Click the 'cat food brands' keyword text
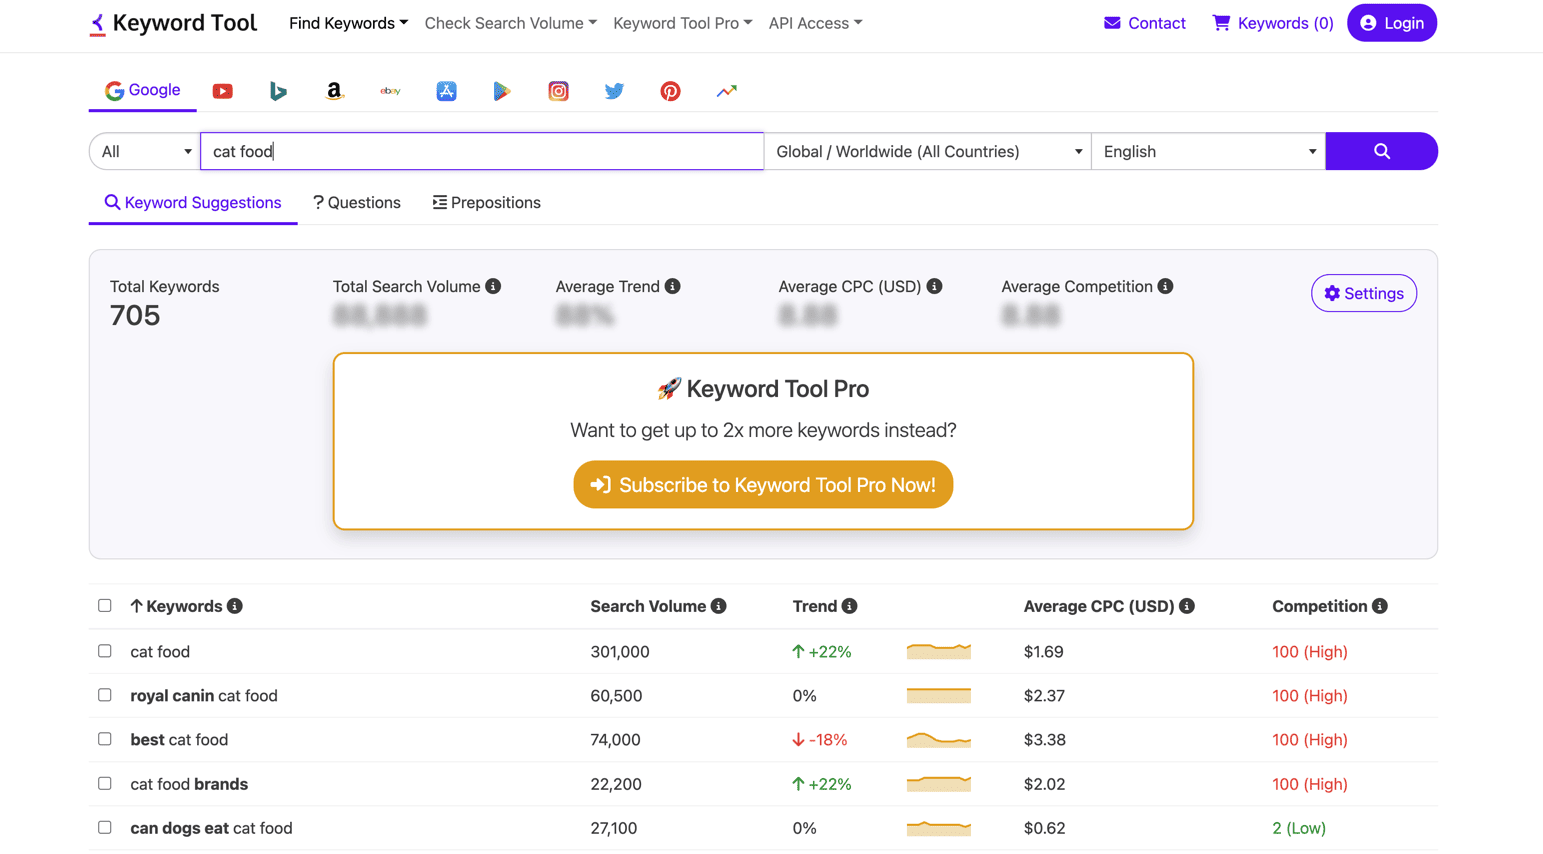1543x854 pixels. click(x=189, y=784)
